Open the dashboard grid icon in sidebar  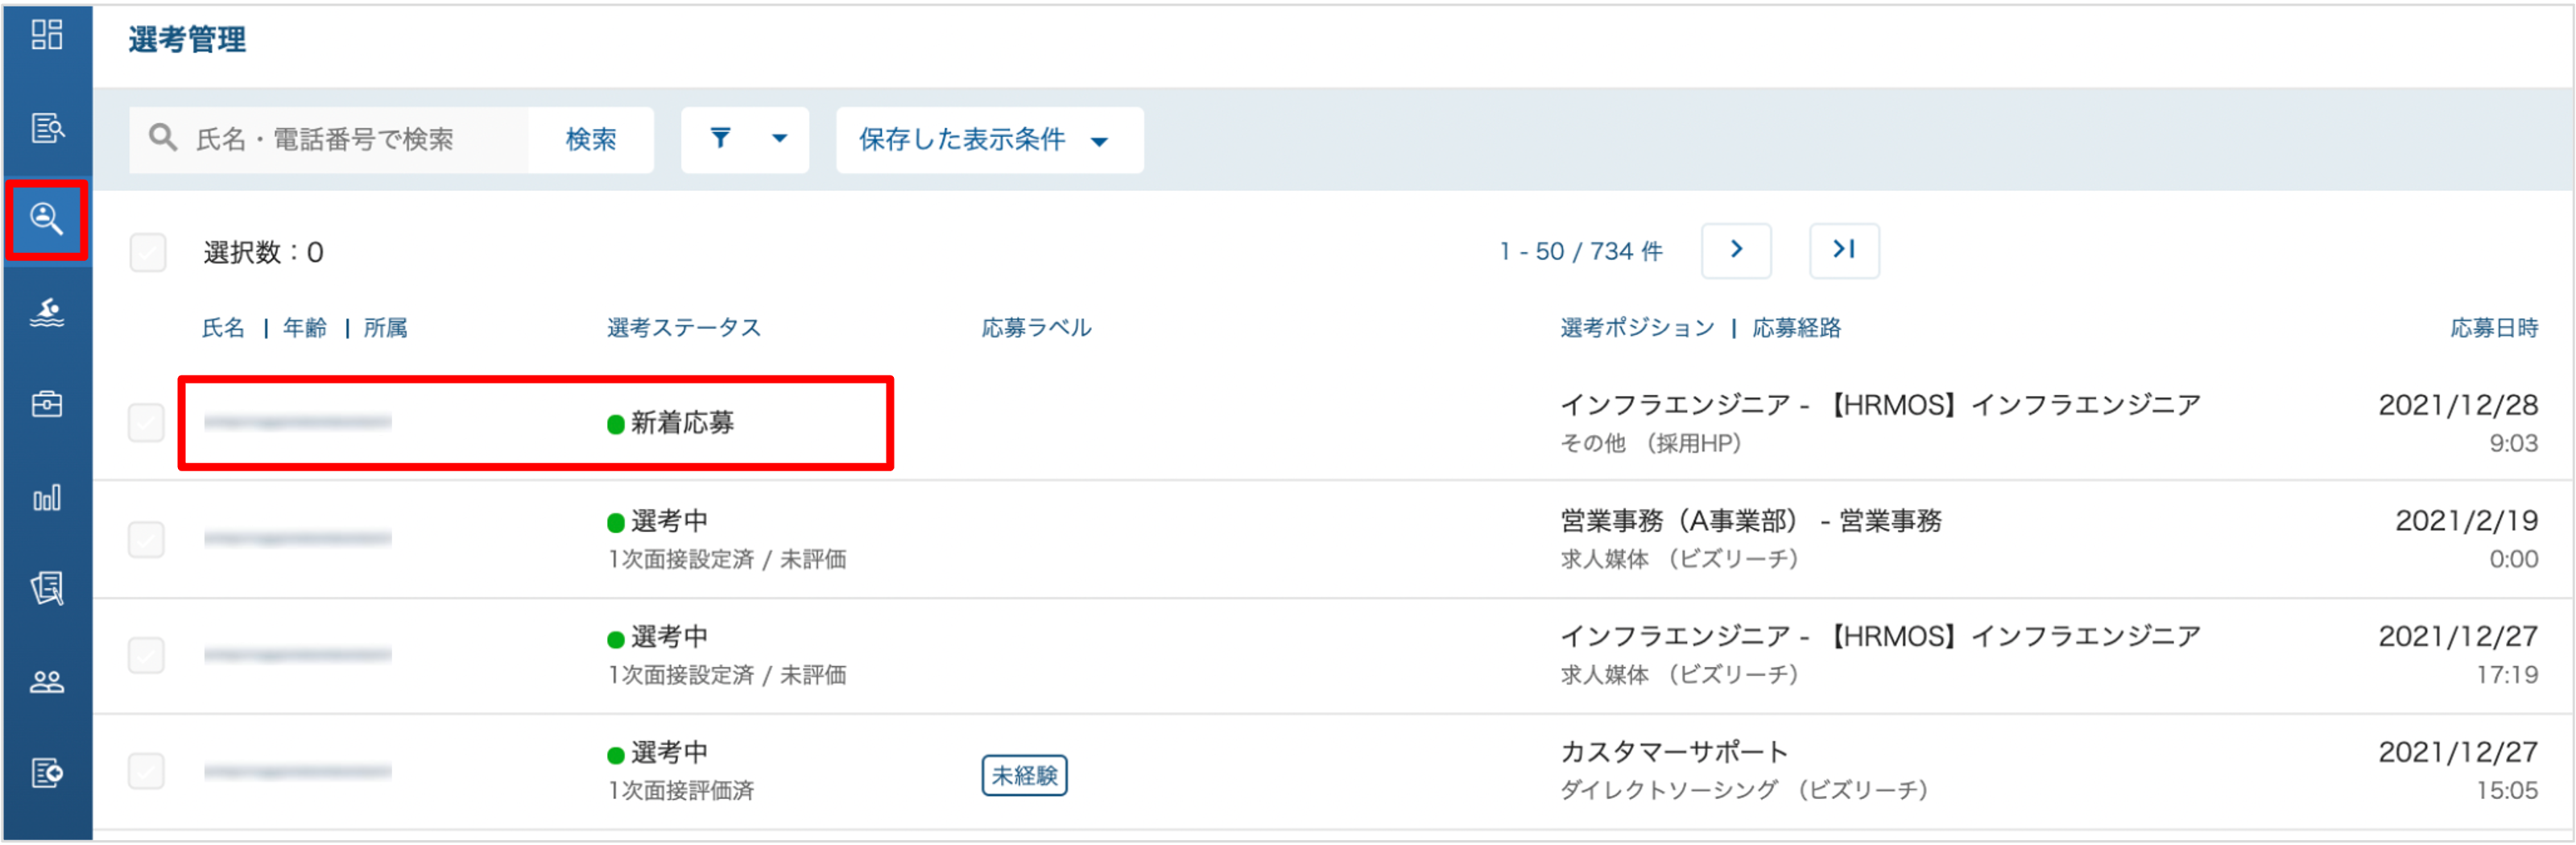click(47, 35)
